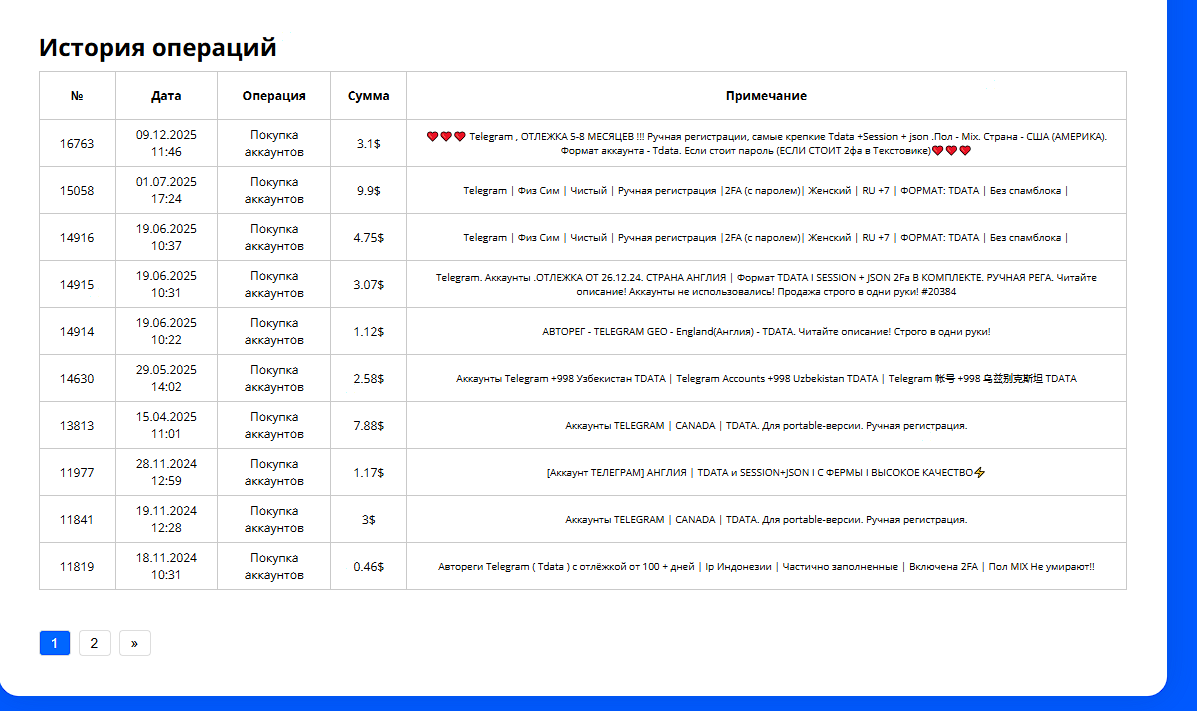Viewport: 1197px width, 711px height.
Task: Click RU +7 note in row 15058
Action: coord(766,190)
